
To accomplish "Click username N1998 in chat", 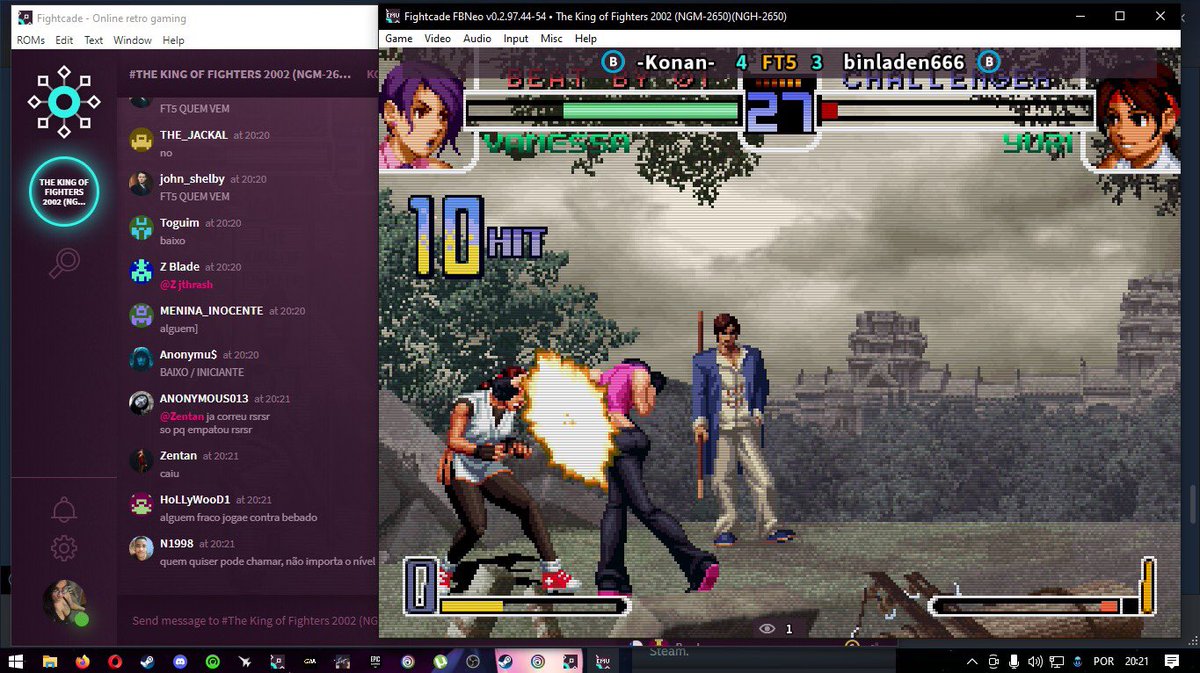I will tap(177, 543).
